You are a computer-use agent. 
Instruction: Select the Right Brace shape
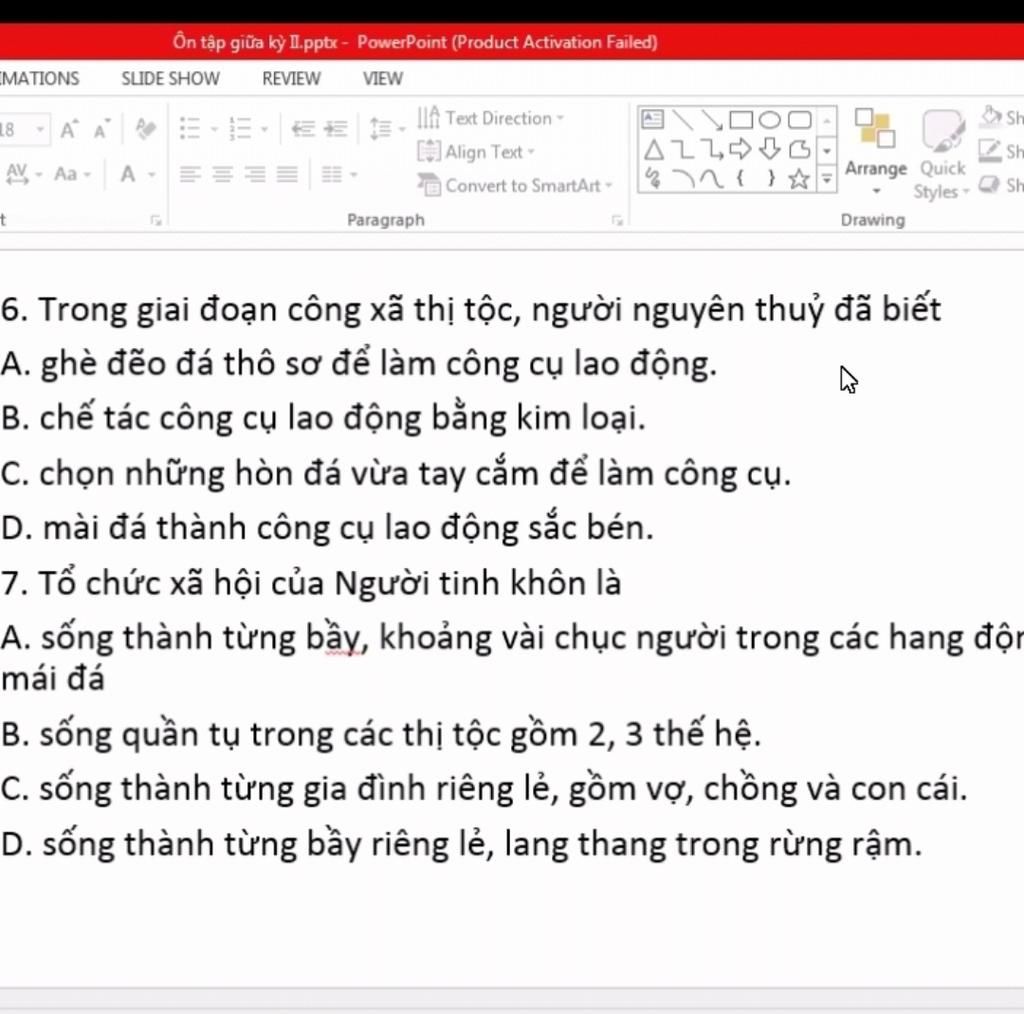(771, 178)
